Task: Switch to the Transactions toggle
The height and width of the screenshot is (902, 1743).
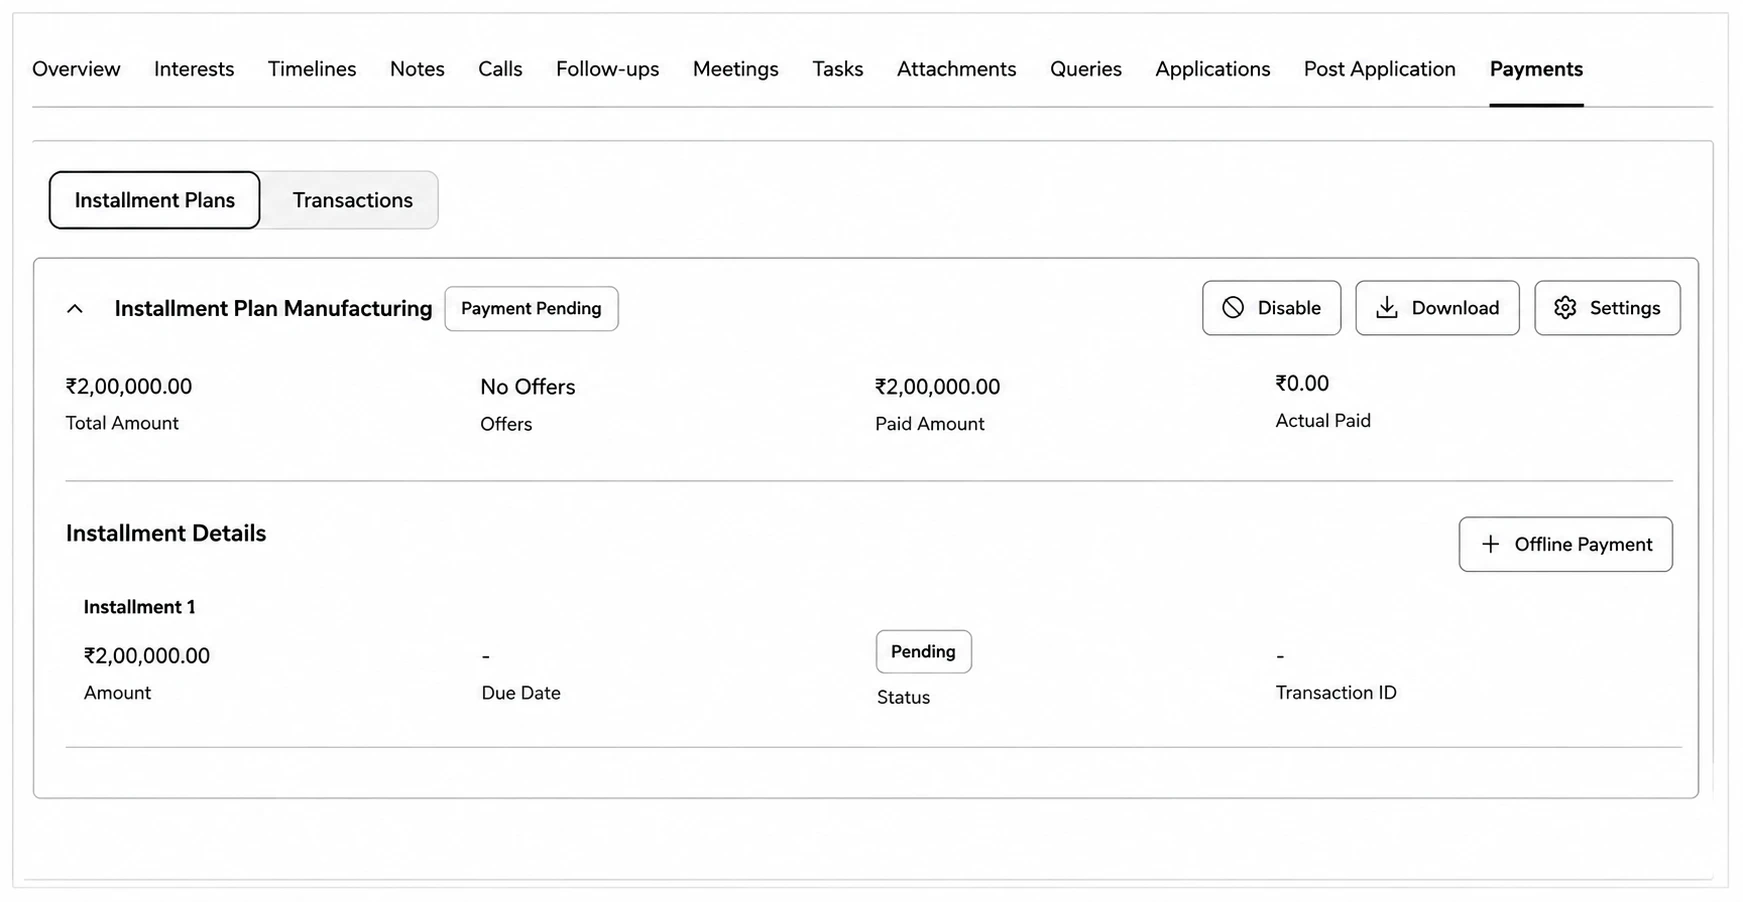Action: [352, 200]
